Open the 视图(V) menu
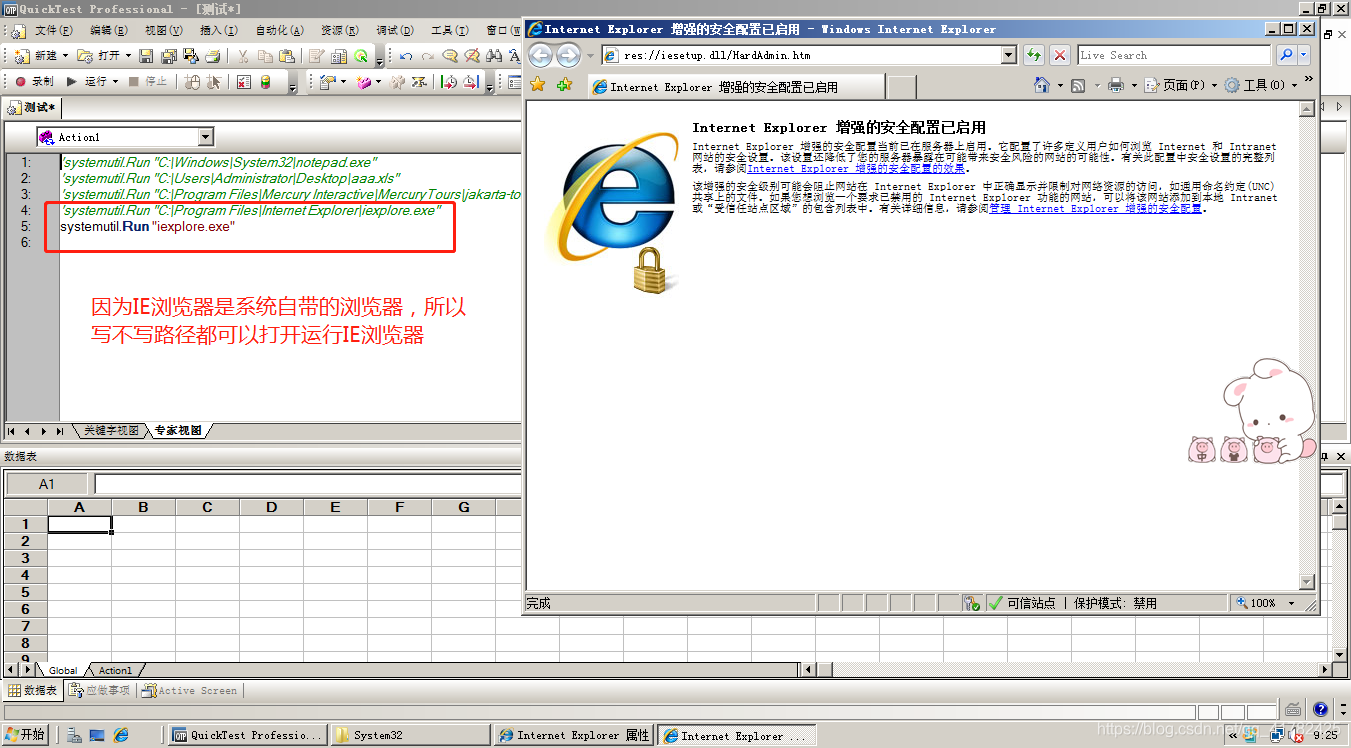1351x748 pixels. (164, 31)
